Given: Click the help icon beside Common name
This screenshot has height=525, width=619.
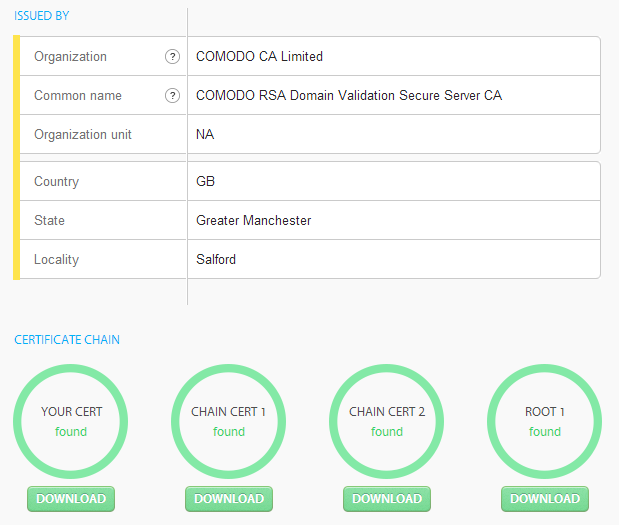Looking at the screenshot, I should [x=172, y=96].
